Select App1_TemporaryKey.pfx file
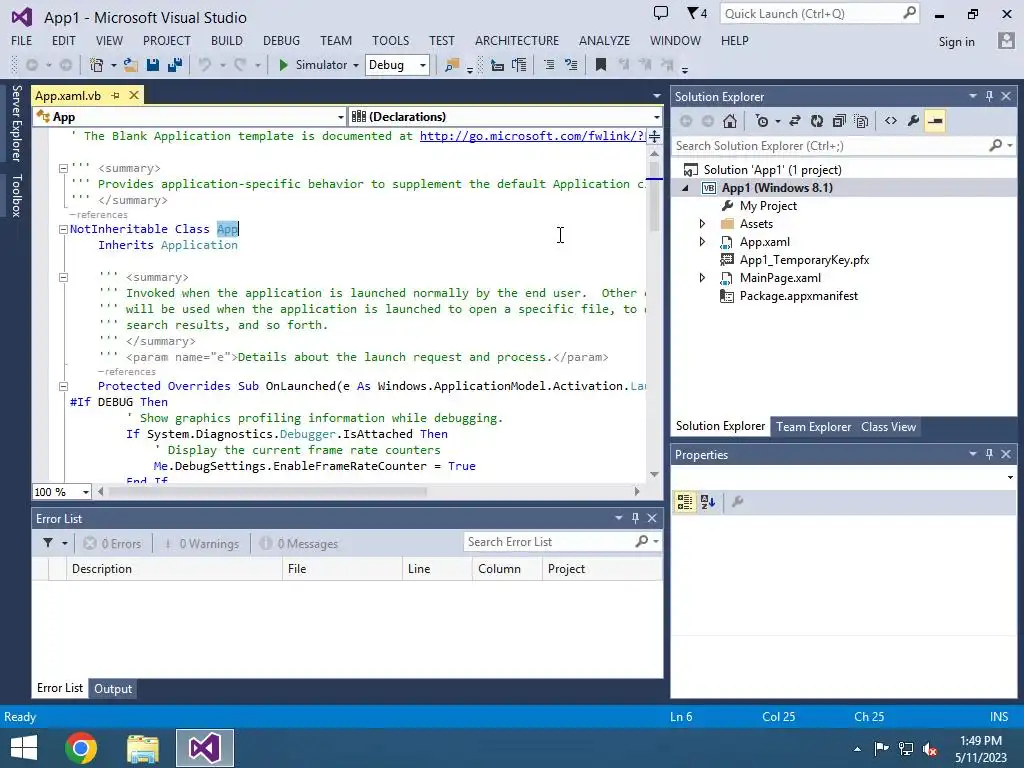The height and width of the screenshot is (768, 1024). 804,260
